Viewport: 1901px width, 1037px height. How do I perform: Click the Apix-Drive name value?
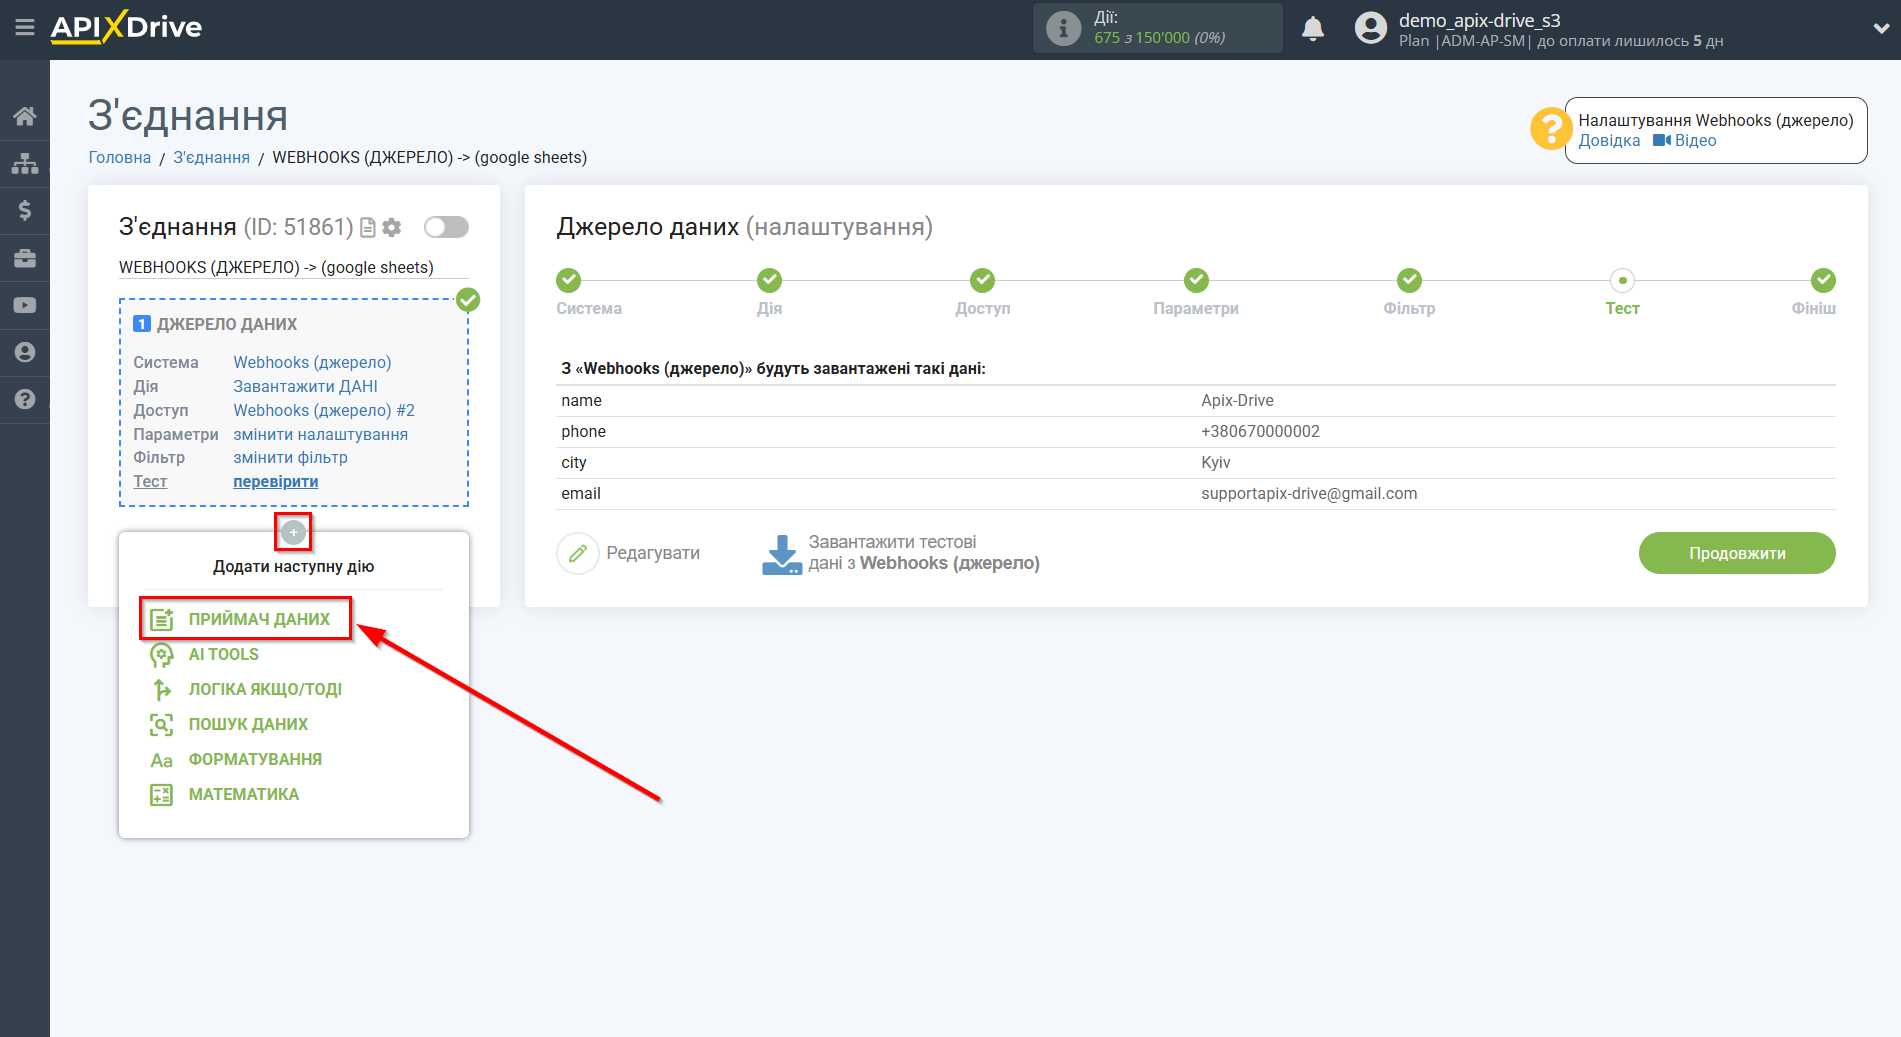[1237, 400]
